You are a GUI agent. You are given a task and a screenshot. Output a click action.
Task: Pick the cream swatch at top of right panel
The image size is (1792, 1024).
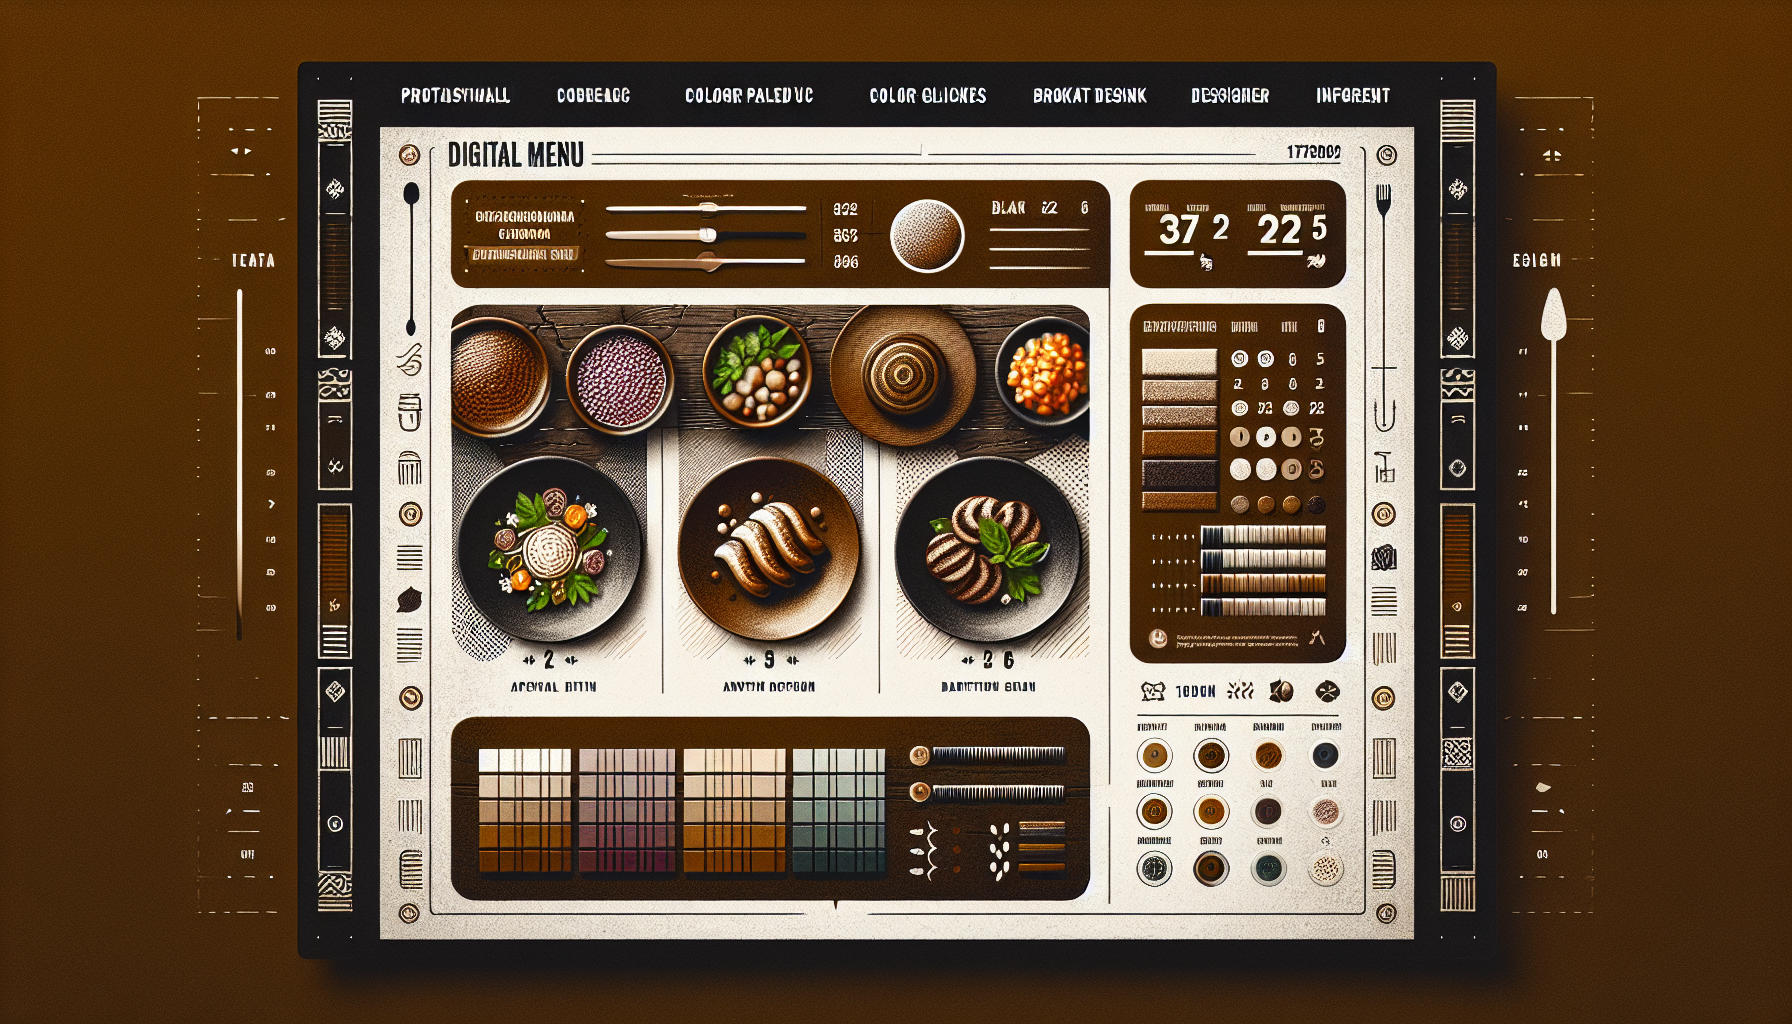(1179, 361)
